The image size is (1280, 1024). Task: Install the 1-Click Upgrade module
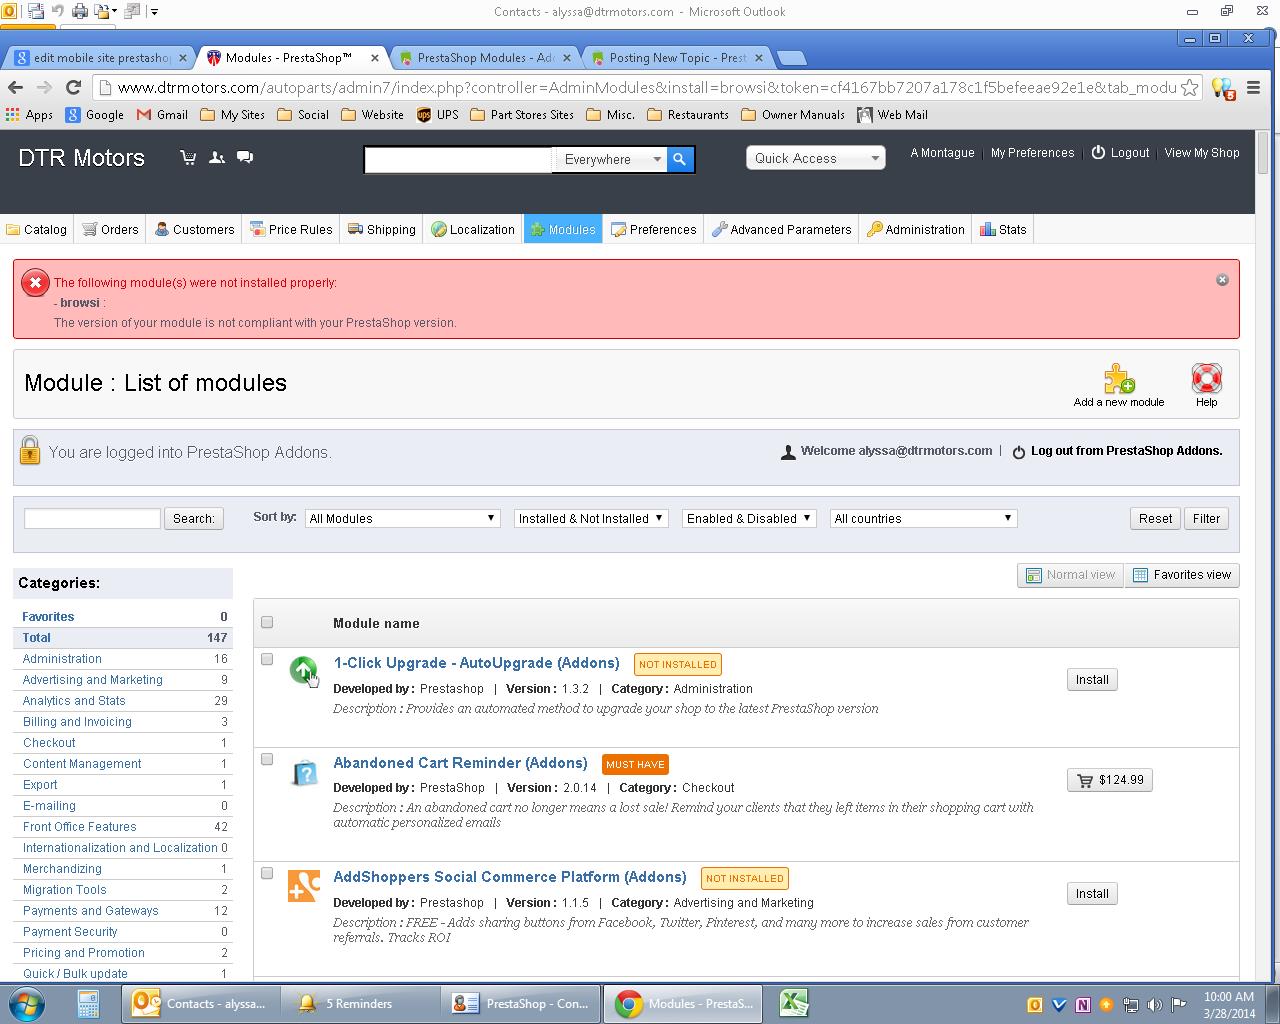1092,680
